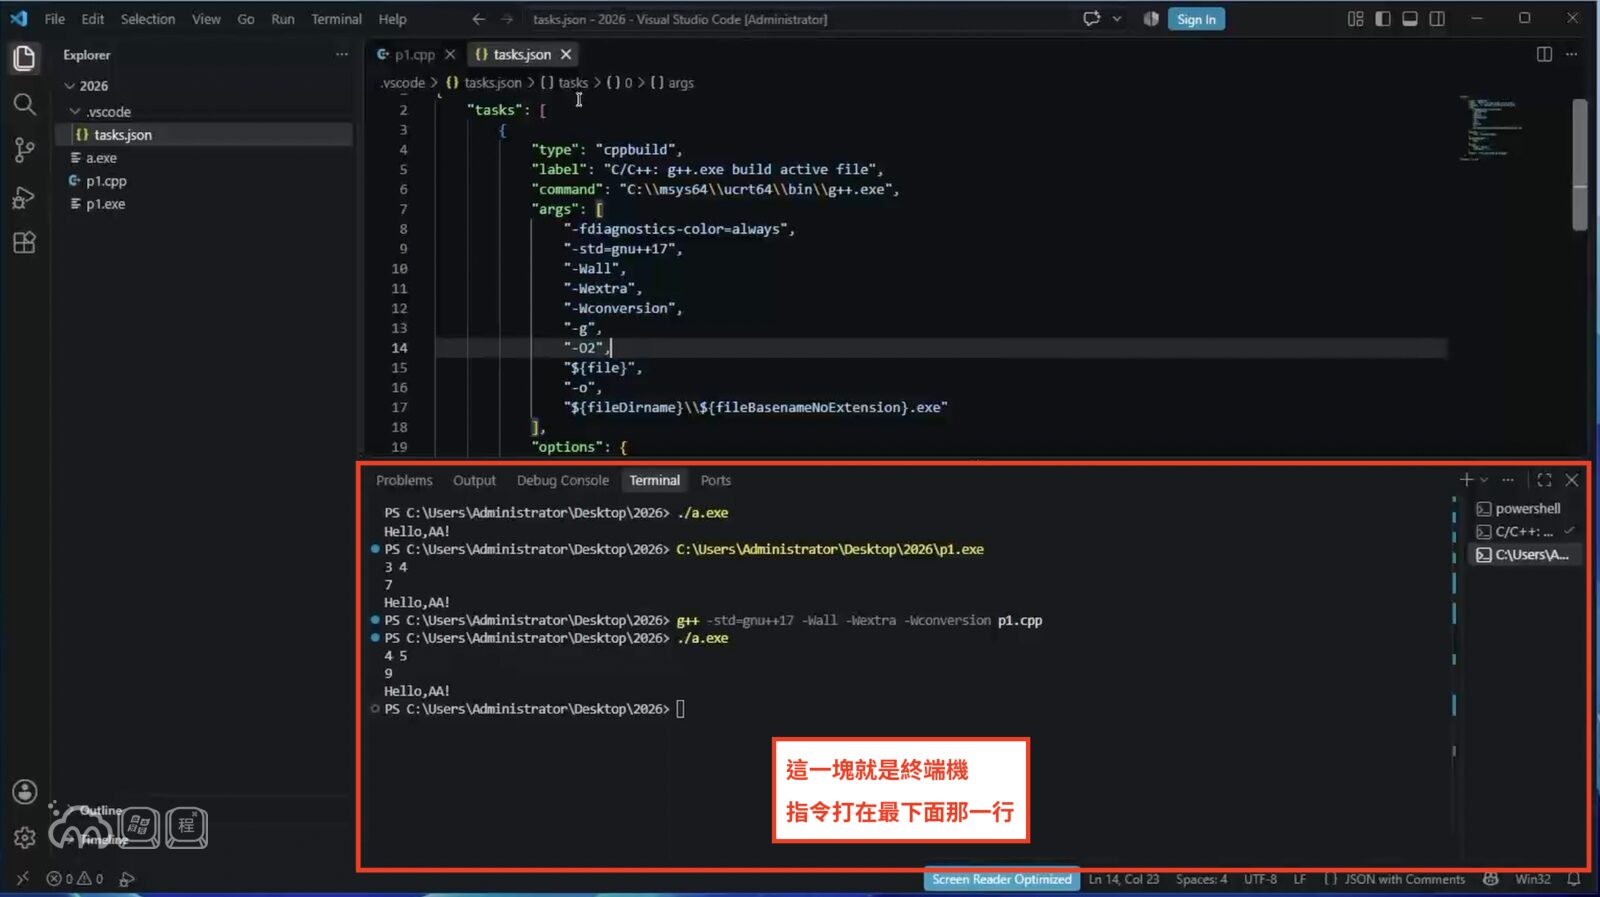Change indentation via Spaces: 4
The width and height of the screenshot is (1600, 897).
point(1201,879)
